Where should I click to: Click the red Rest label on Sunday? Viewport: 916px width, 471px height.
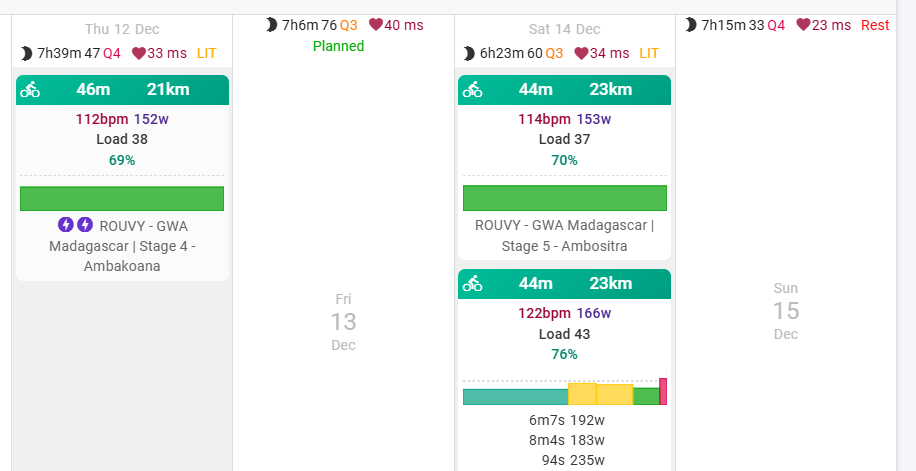tap(875, 25)
